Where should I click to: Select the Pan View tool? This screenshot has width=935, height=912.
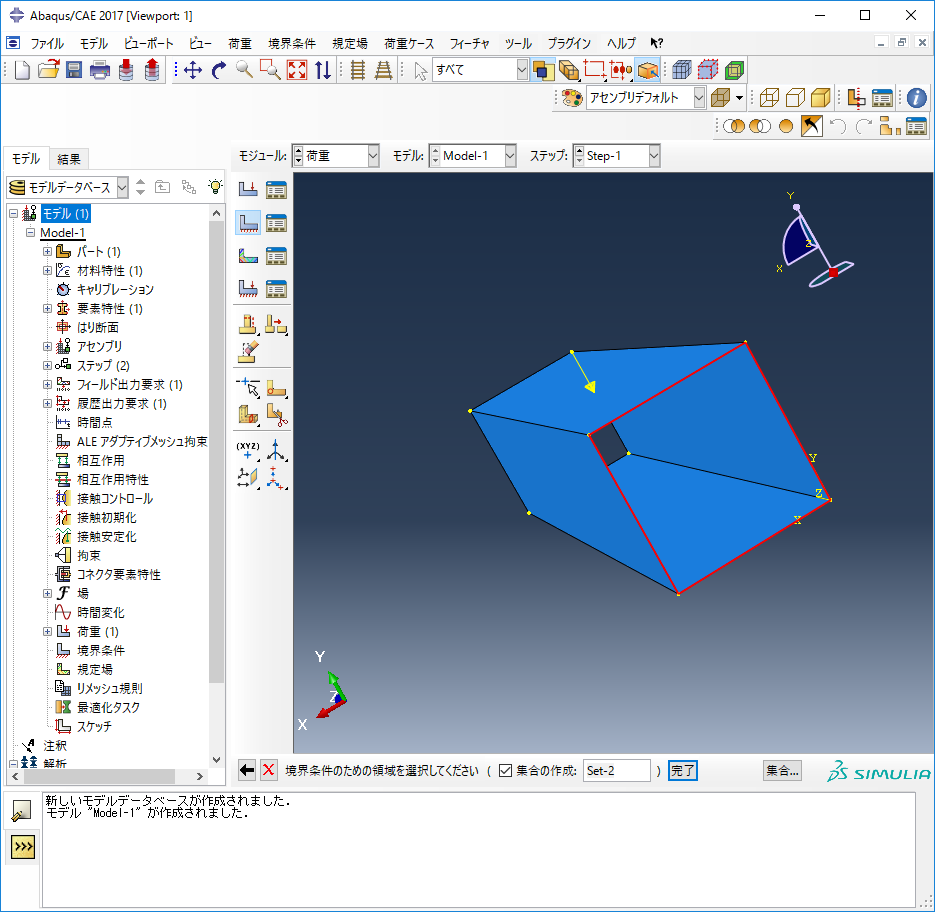[x=193, y=70]
